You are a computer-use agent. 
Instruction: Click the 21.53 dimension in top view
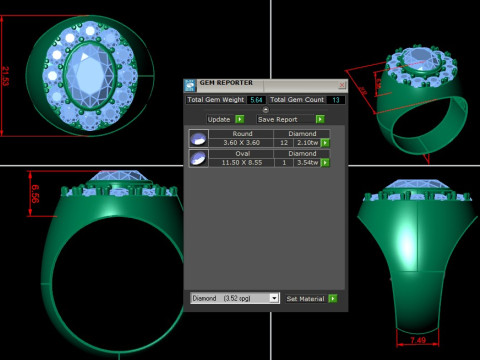click(x=6, y=76)
